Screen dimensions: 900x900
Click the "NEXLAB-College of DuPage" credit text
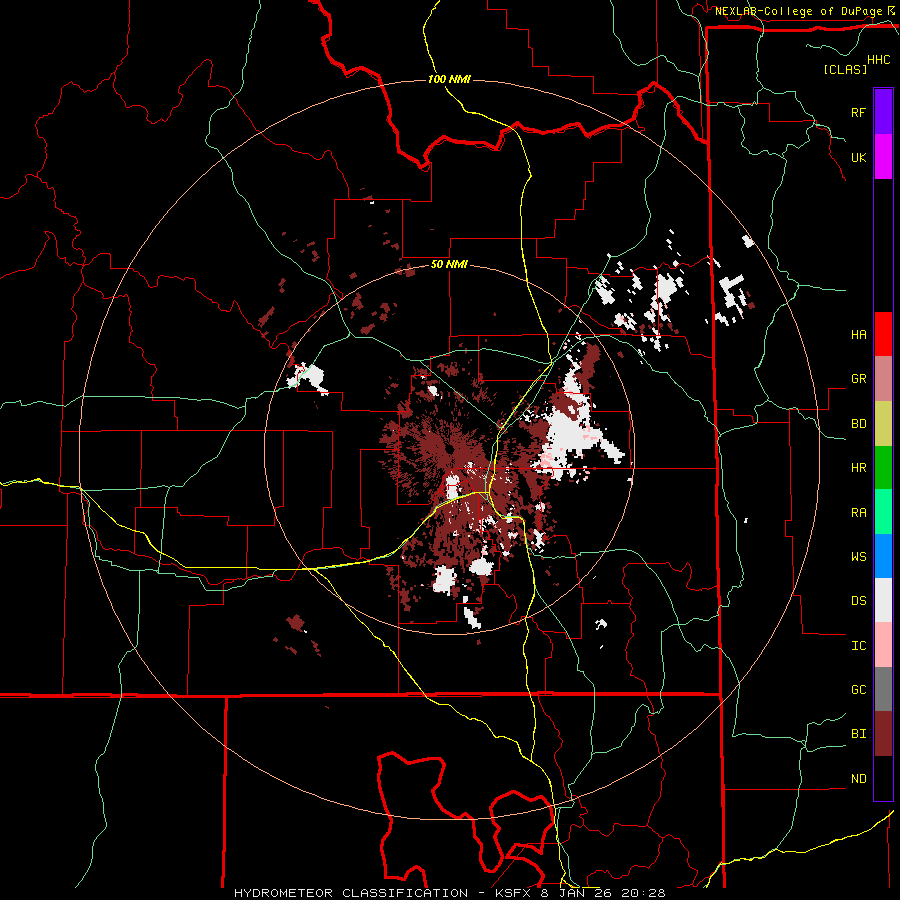pos(798,11)
